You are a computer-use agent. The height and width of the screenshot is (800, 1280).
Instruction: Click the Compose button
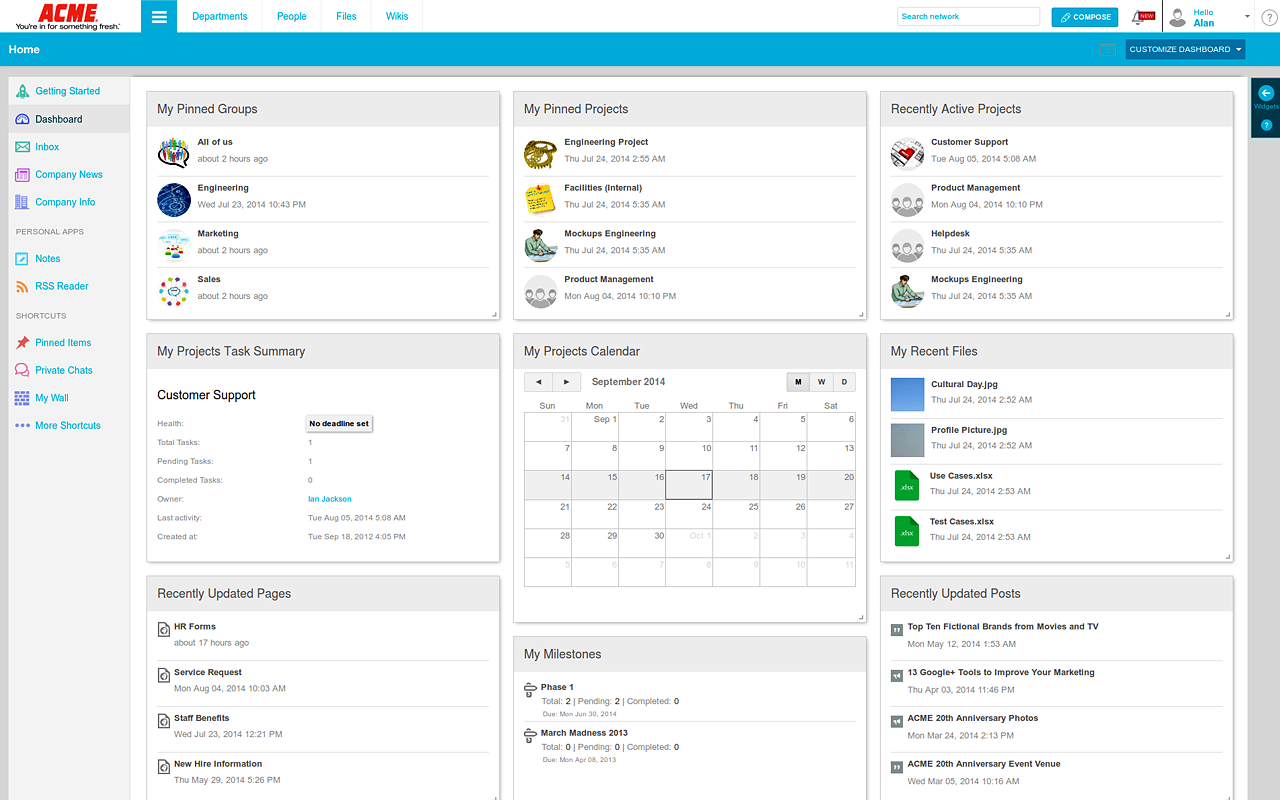tap(1084, 17)
